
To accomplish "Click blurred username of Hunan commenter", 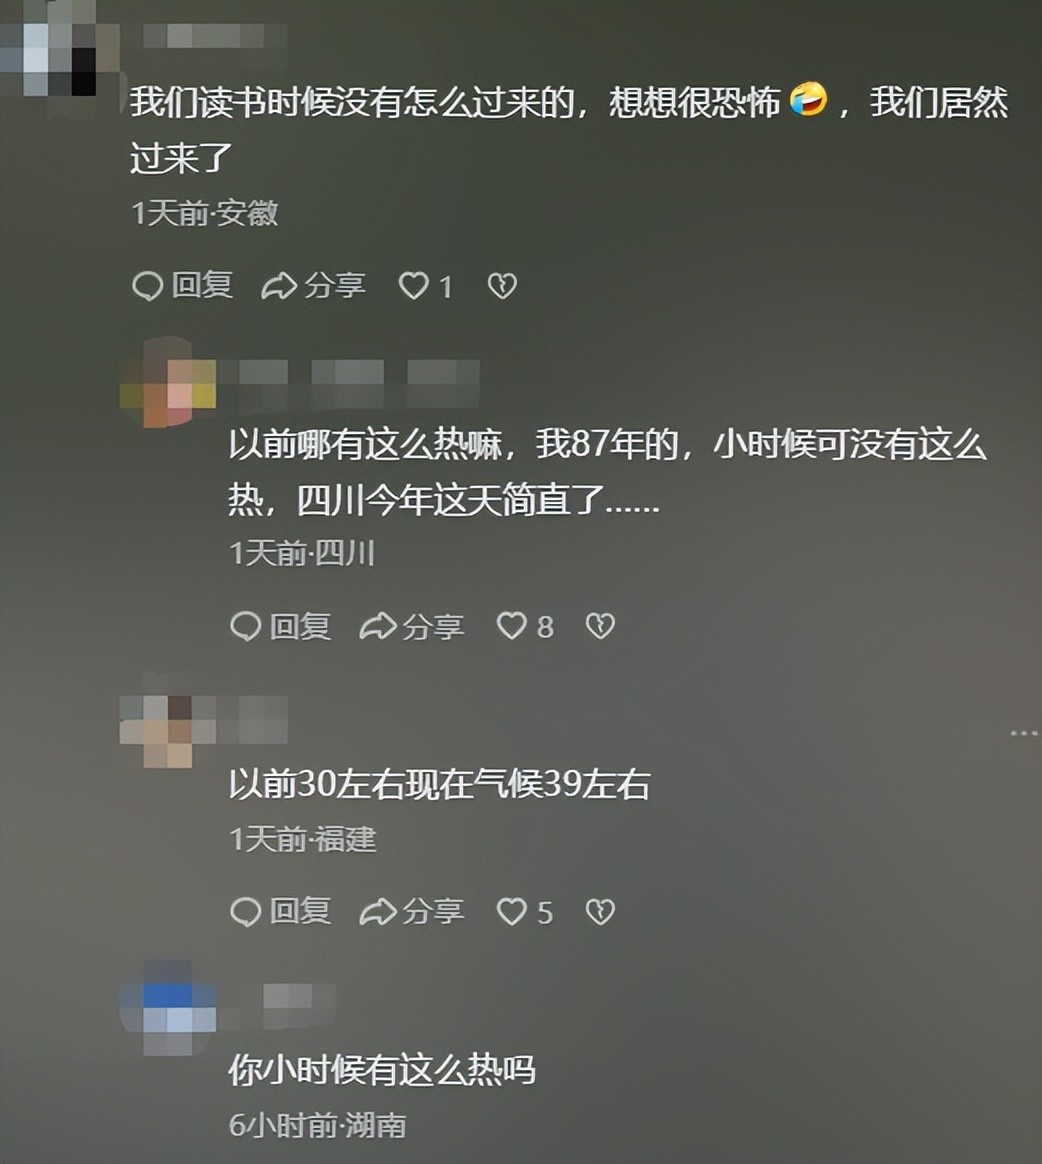I will (x=299, y=1007).
